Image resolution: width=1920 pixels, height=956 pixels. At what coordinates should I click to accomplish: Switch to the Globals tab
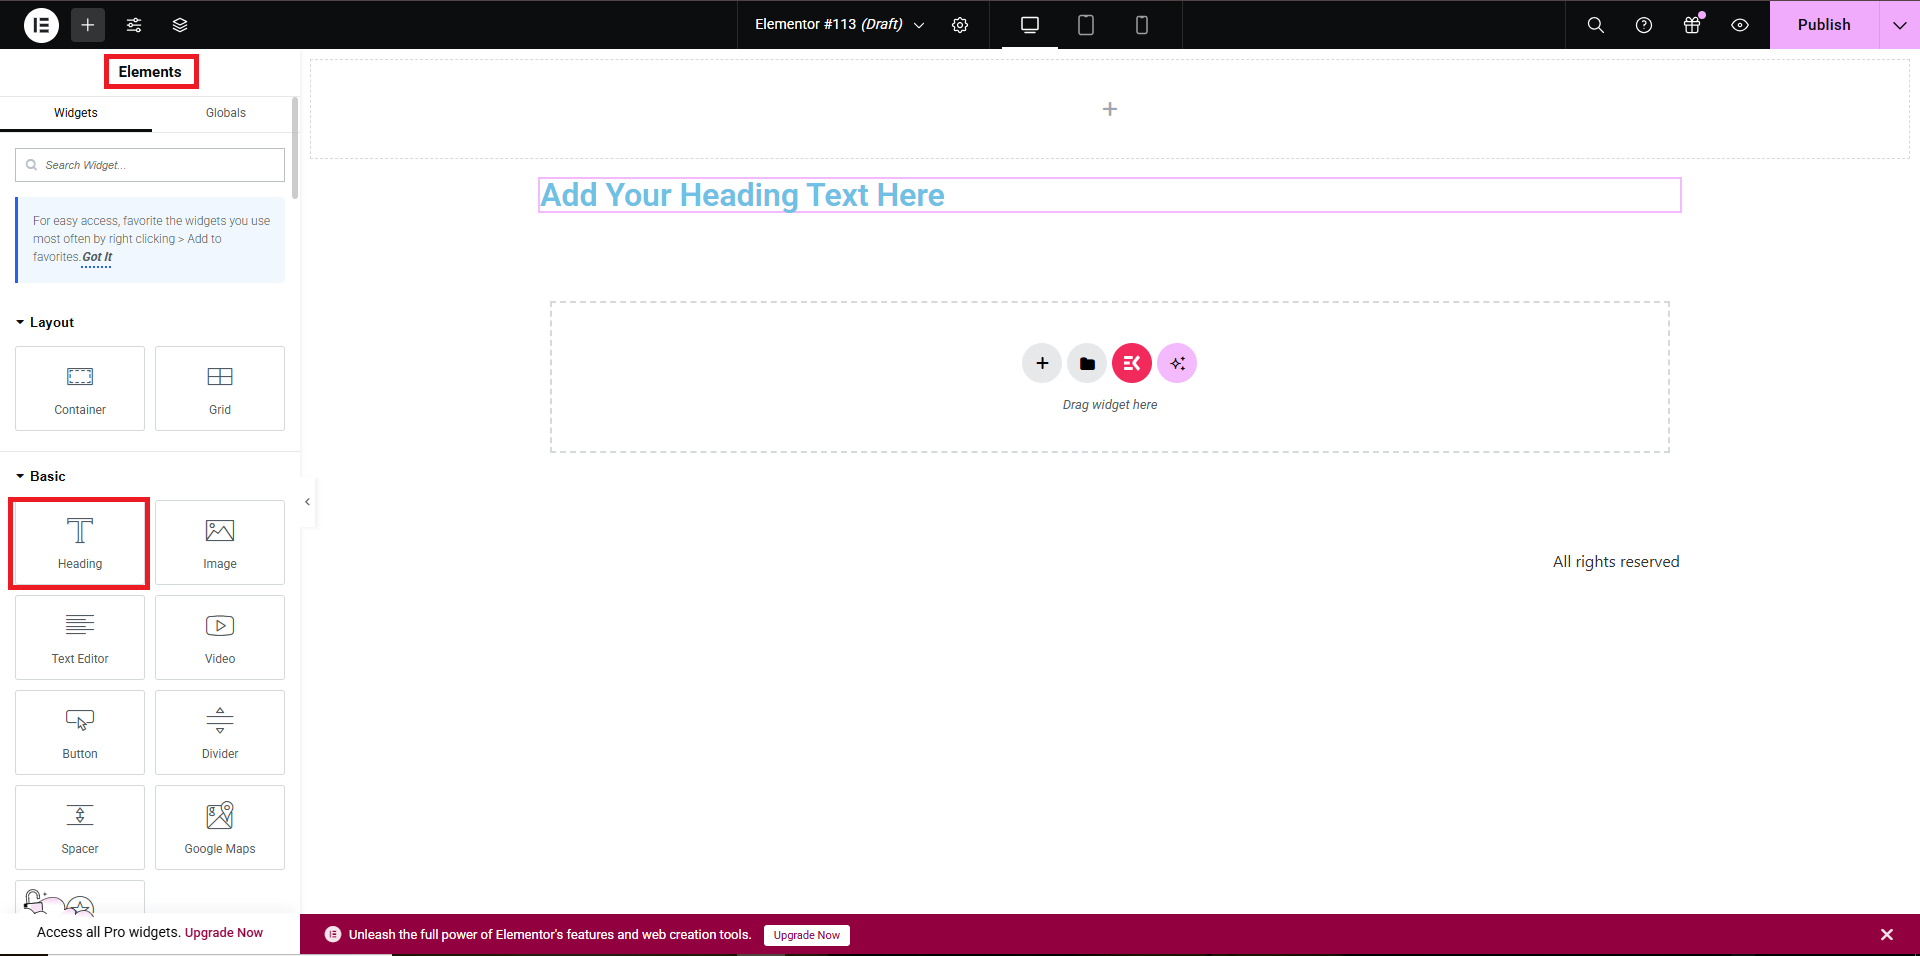(226, 113)
